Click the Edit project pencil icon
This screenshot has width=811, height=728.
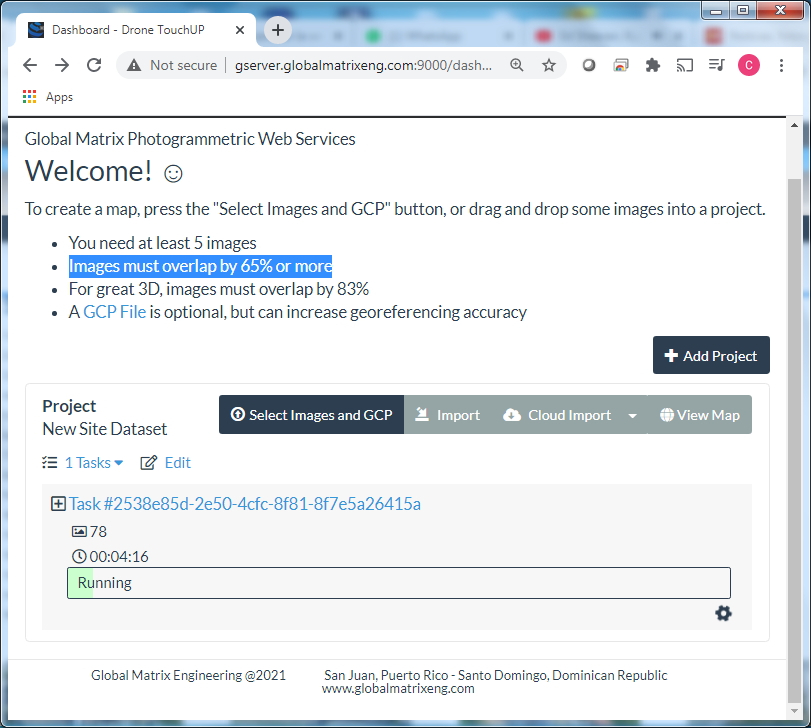pyautogui.click(x=149, y=463)
